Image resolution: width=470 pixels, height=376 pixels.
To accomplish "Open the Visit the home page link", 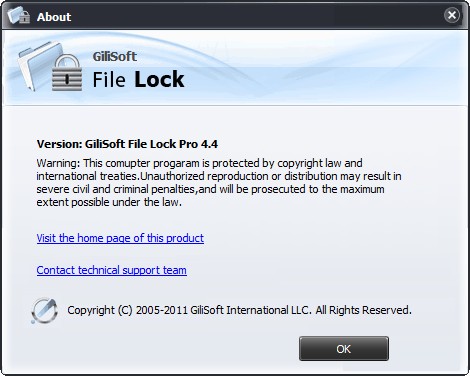I will [120, 238].
